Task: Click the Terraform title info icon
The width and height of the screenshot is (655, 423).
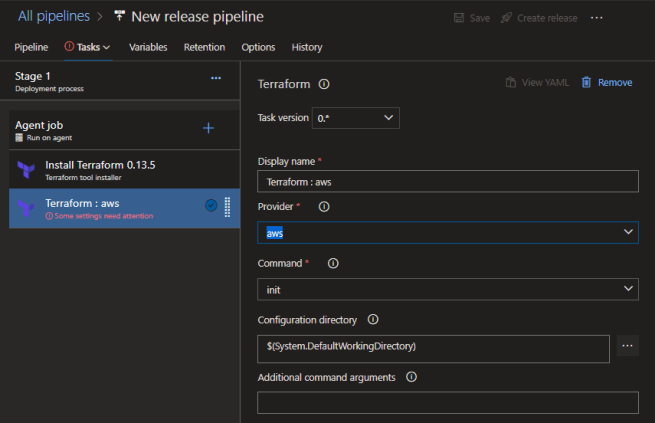Action: point(324,84)
